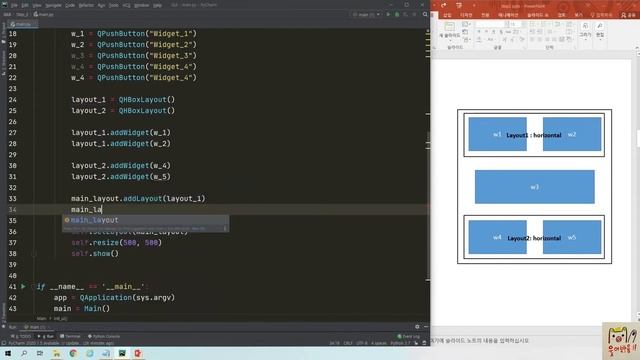640x360 pixels.
Task: Click Undo arrow in PowerPoint title bar
Action: click(444, 5)
